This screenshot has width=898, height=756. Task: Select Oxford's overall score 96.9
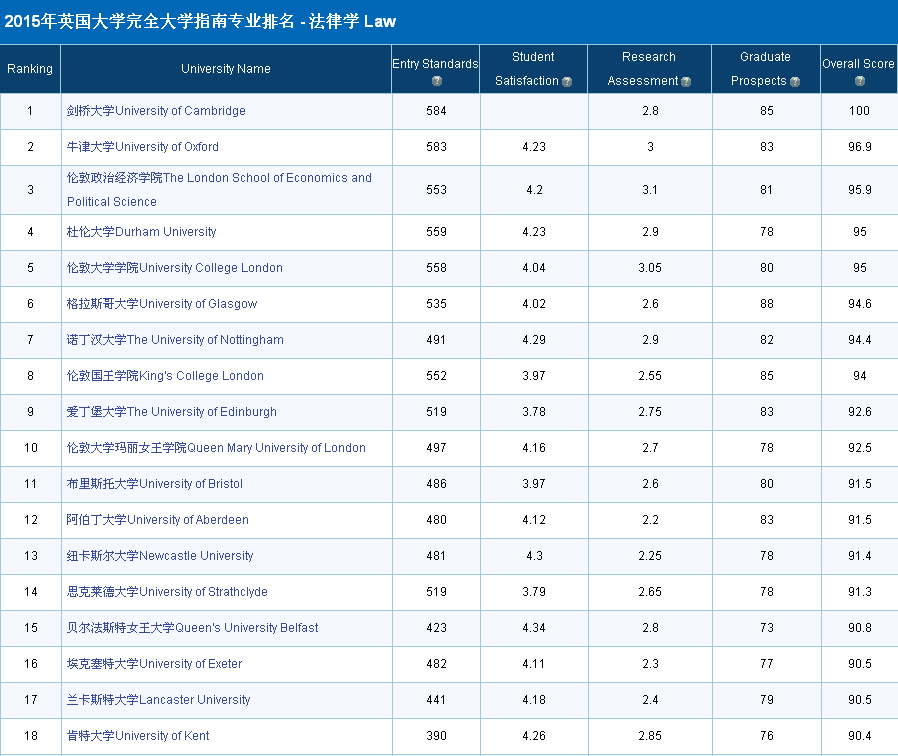coord(860,147)
